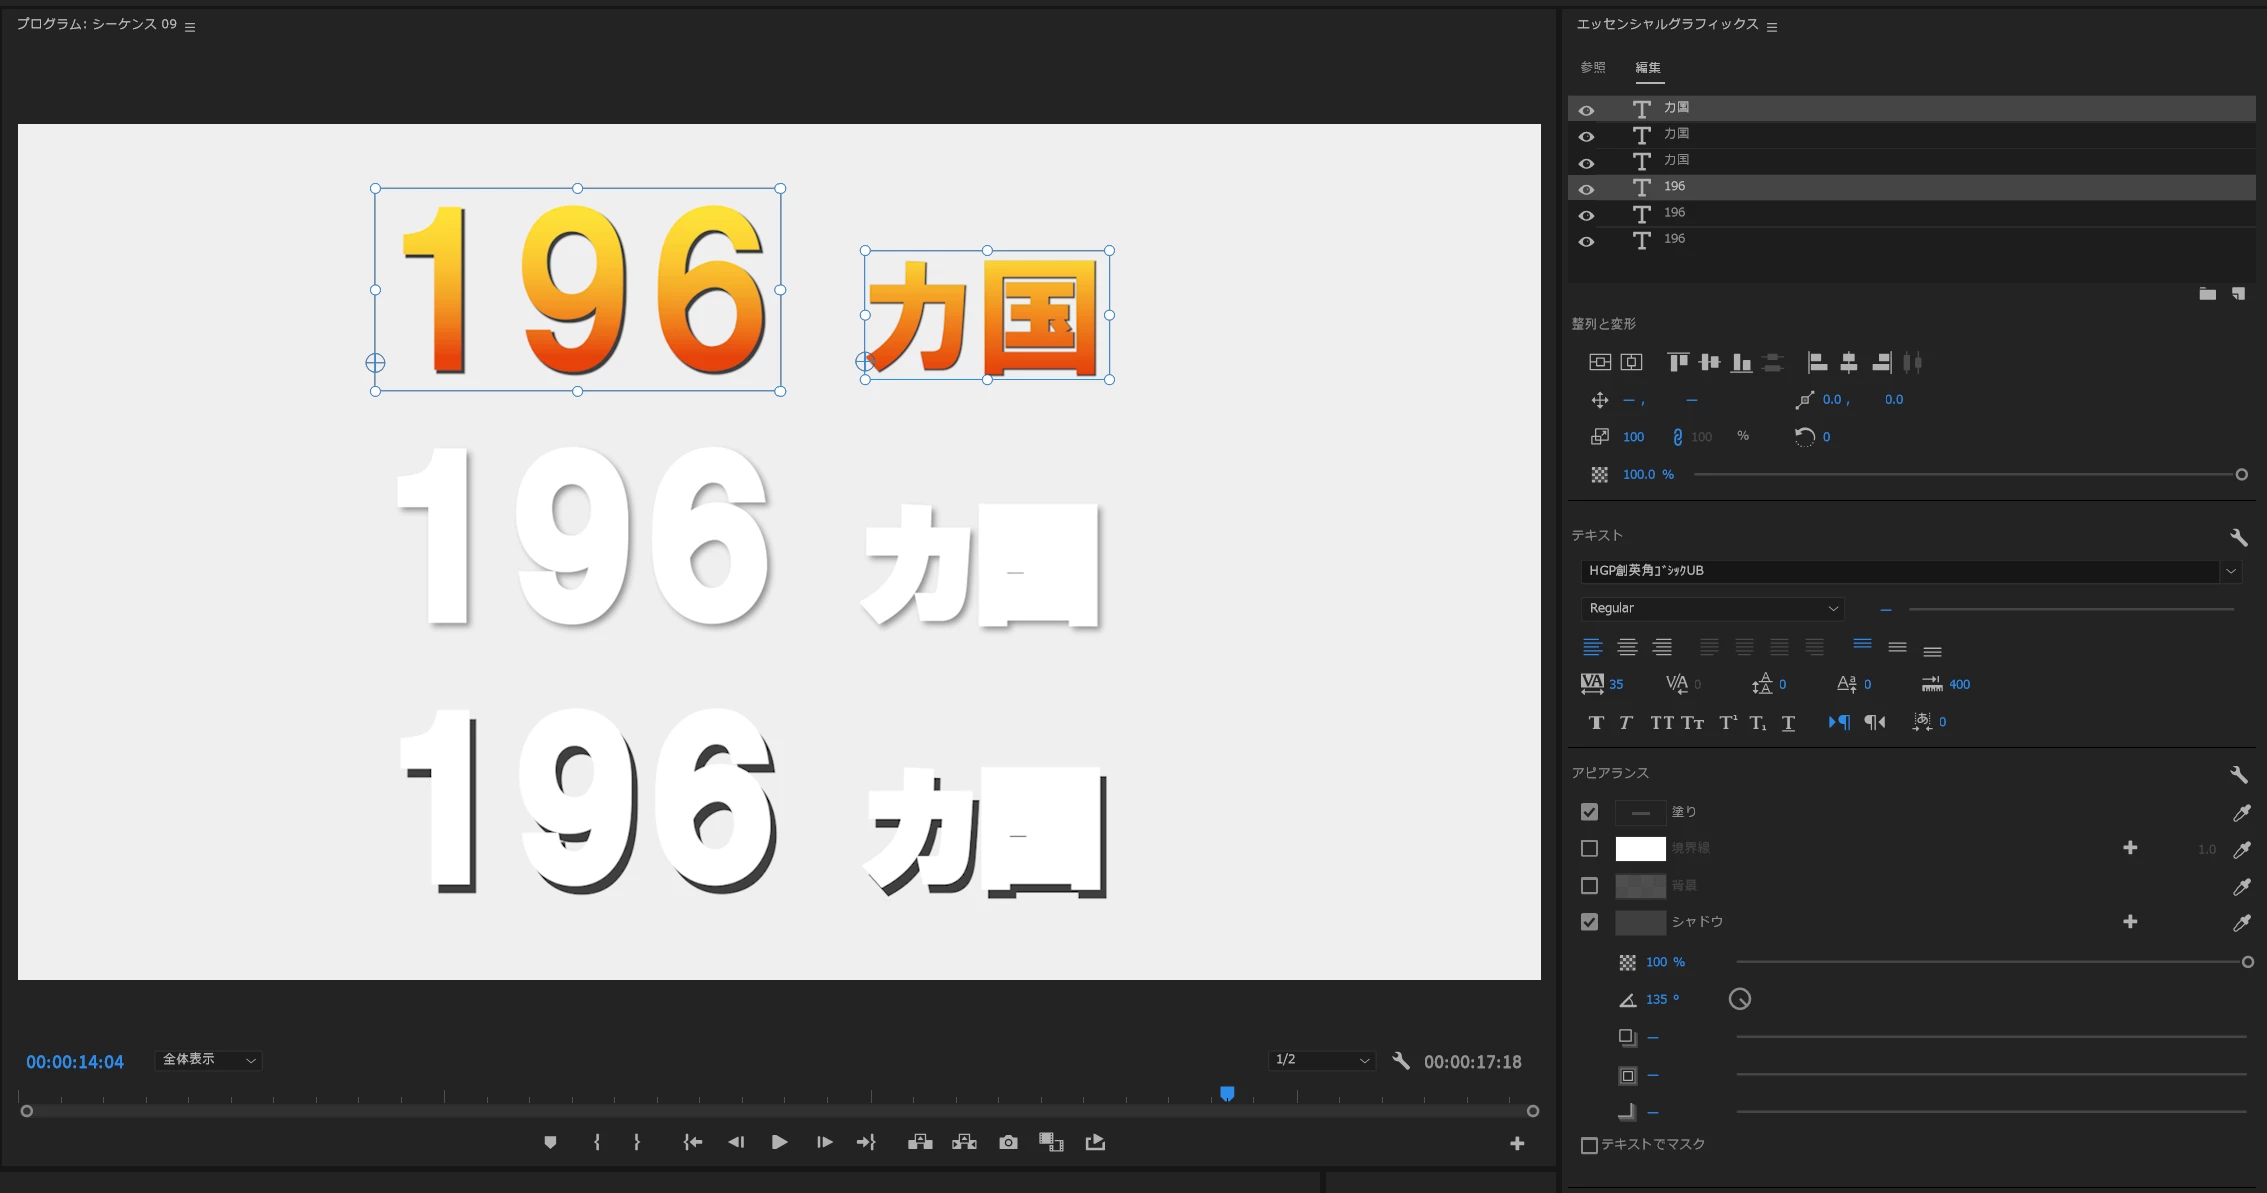Screen dimensions: 2267x1193
Task: Click the fill color eyedropper icon
Action: [x=2241, y=813]
